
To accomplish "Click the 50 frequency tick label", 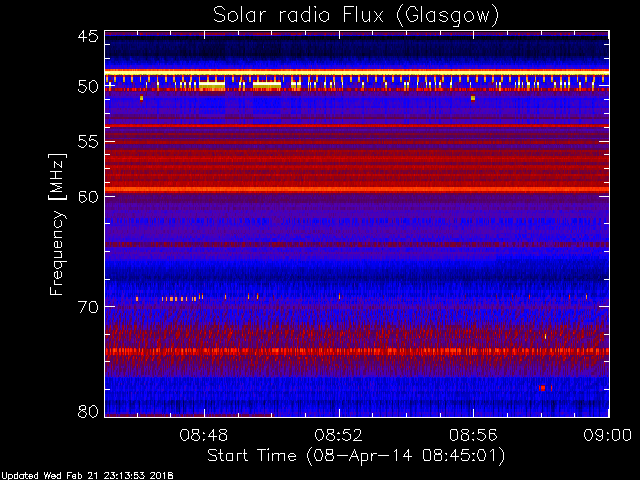I will coord(88,87).
